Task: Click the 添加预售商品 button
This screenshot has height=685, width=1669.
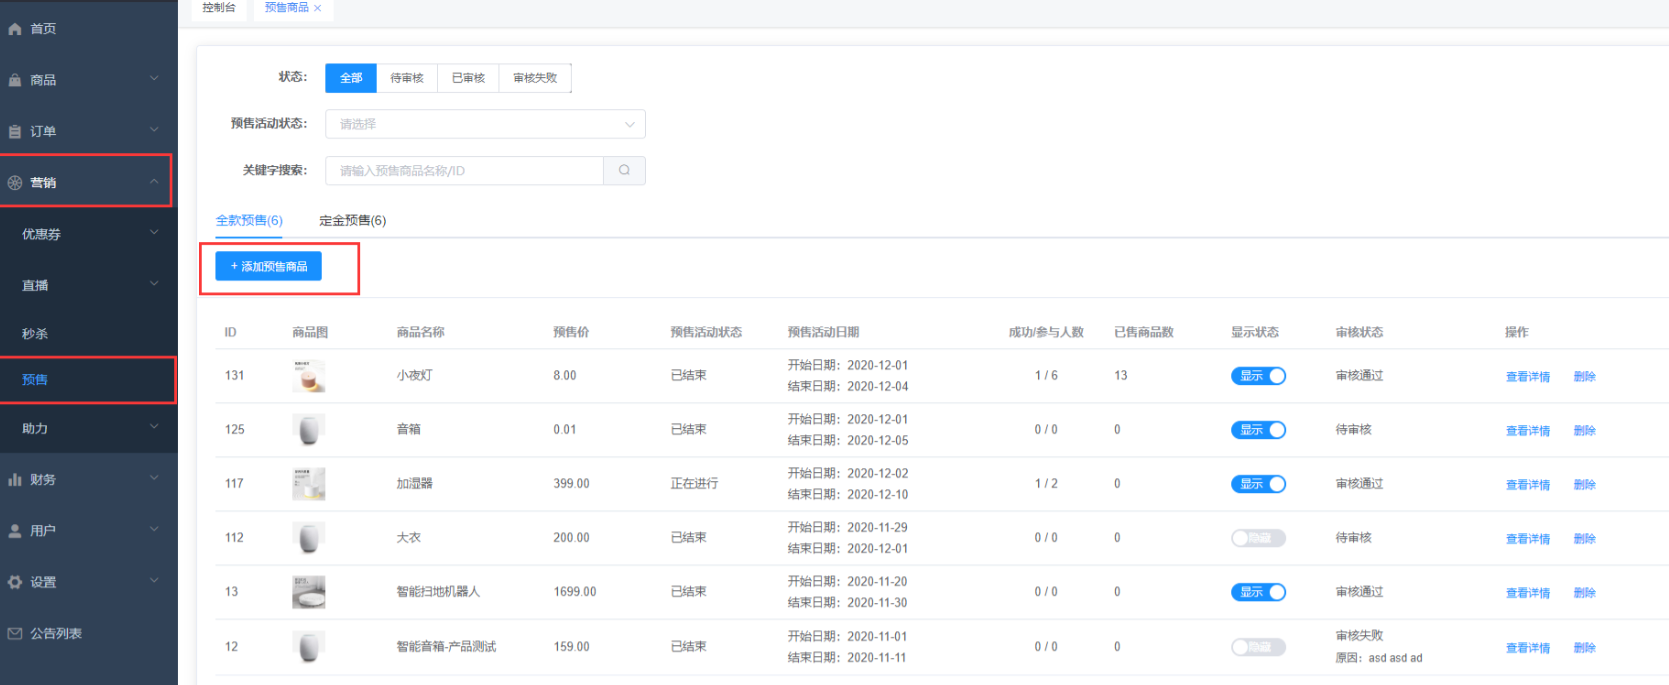Action: (x=268, y=266)
